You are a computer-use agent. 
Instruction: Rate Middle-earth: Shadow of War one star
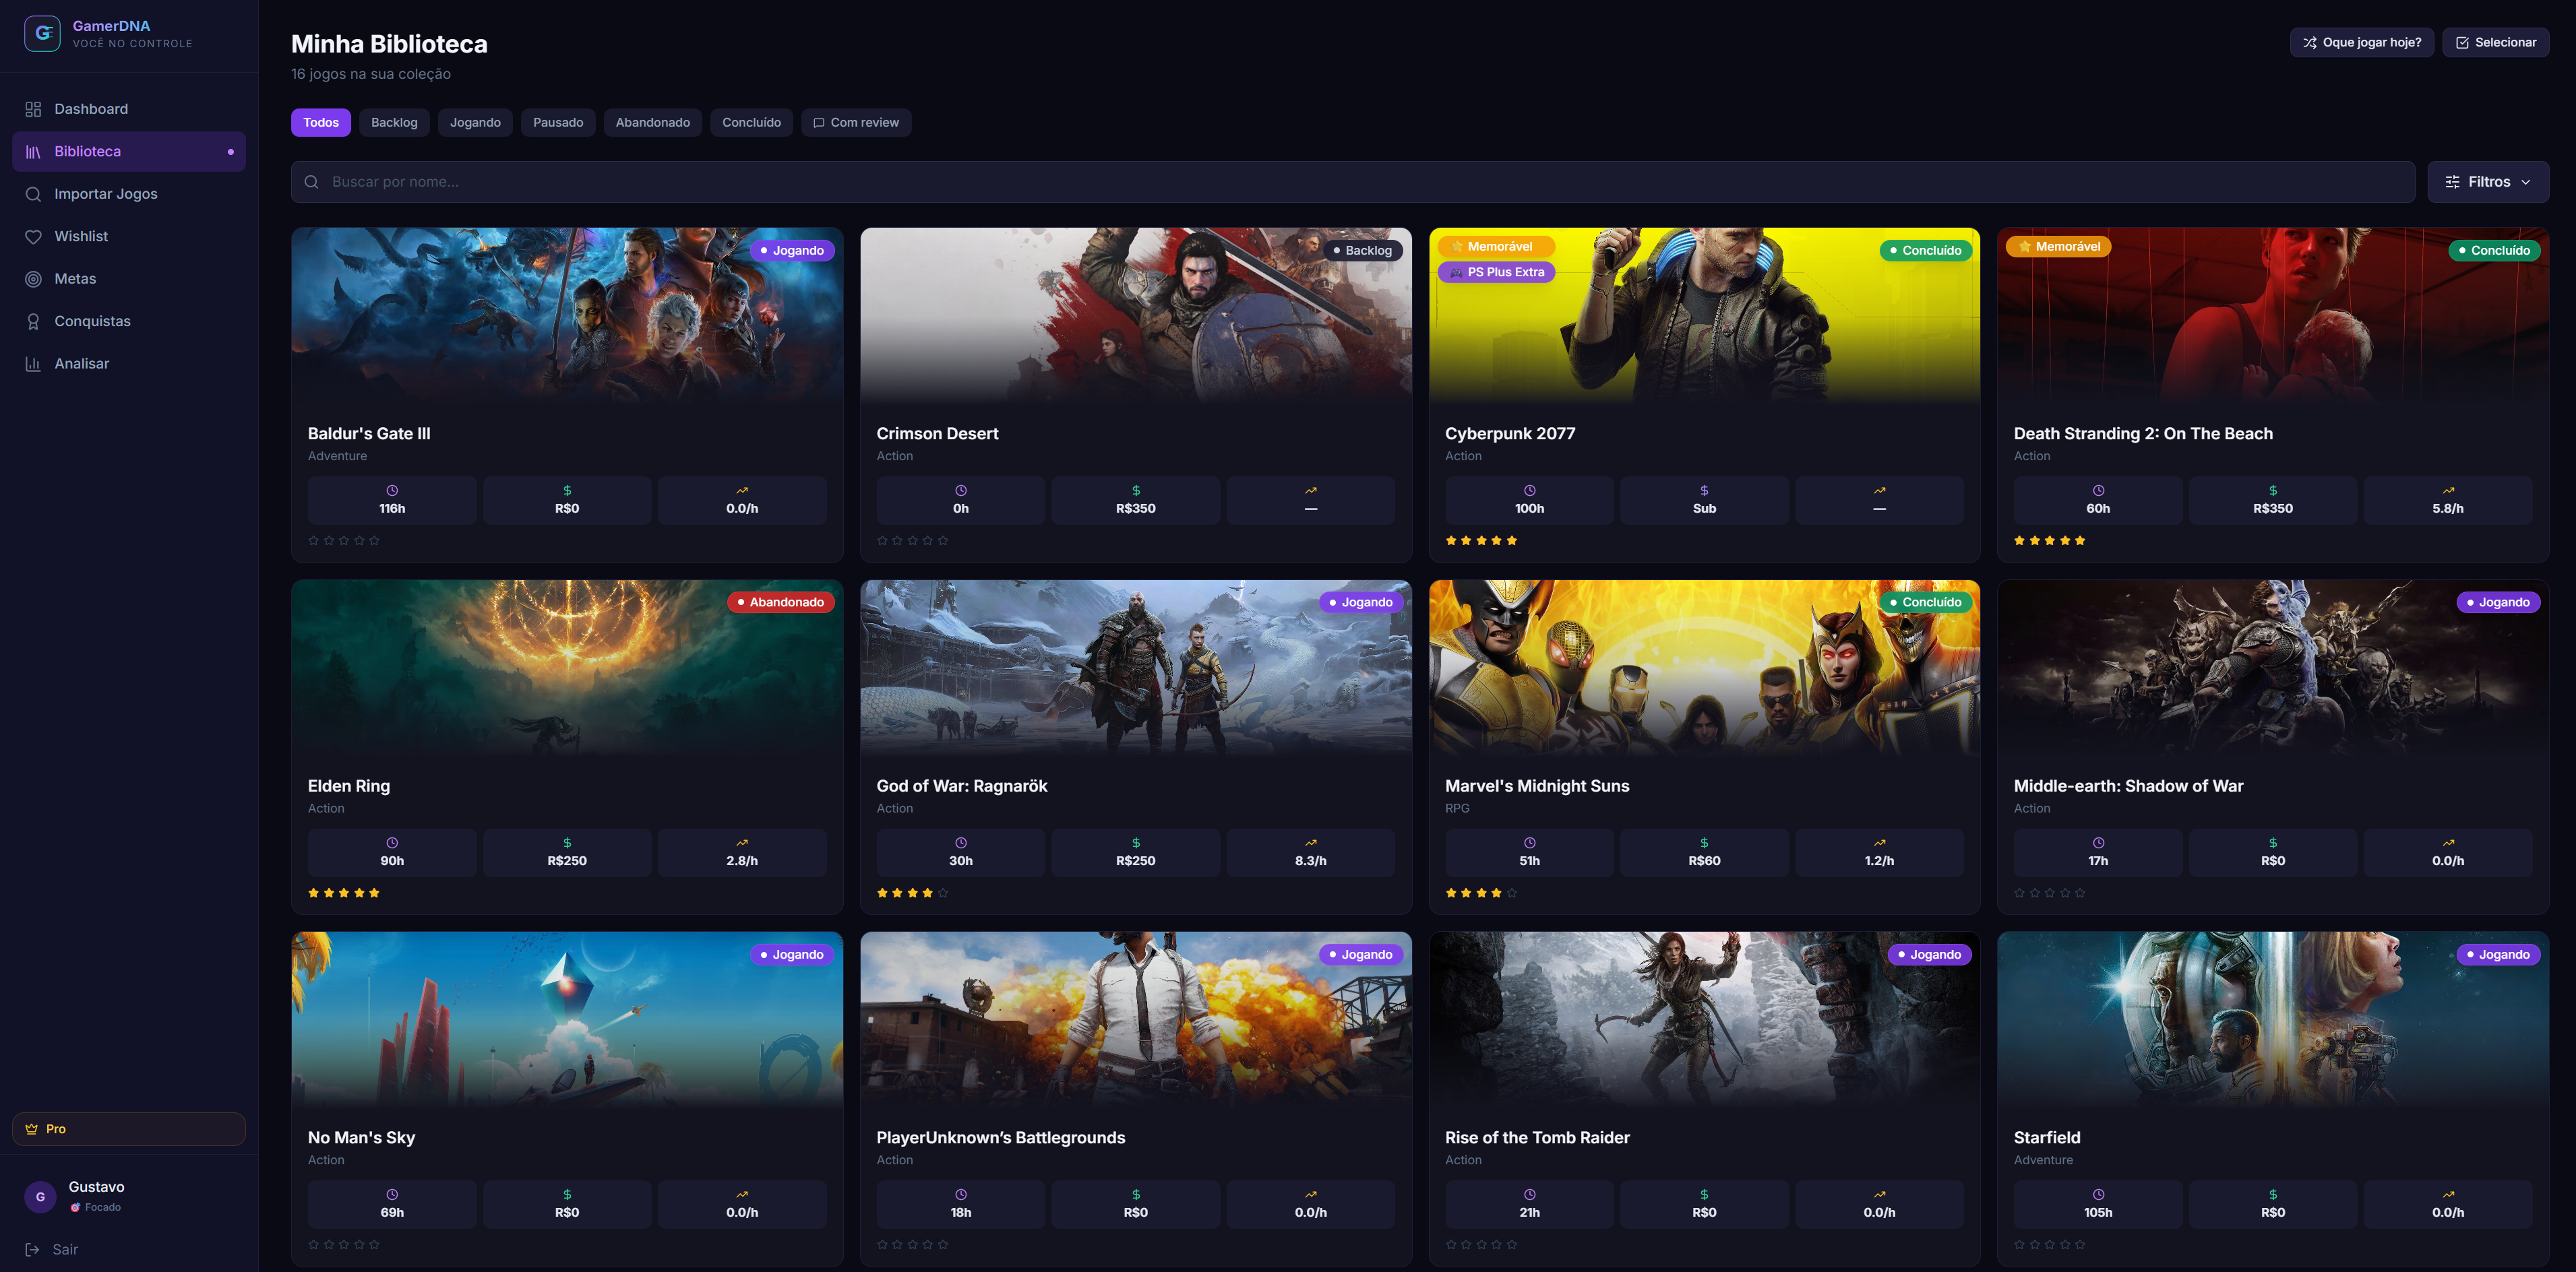click(x=2020, y=893)
